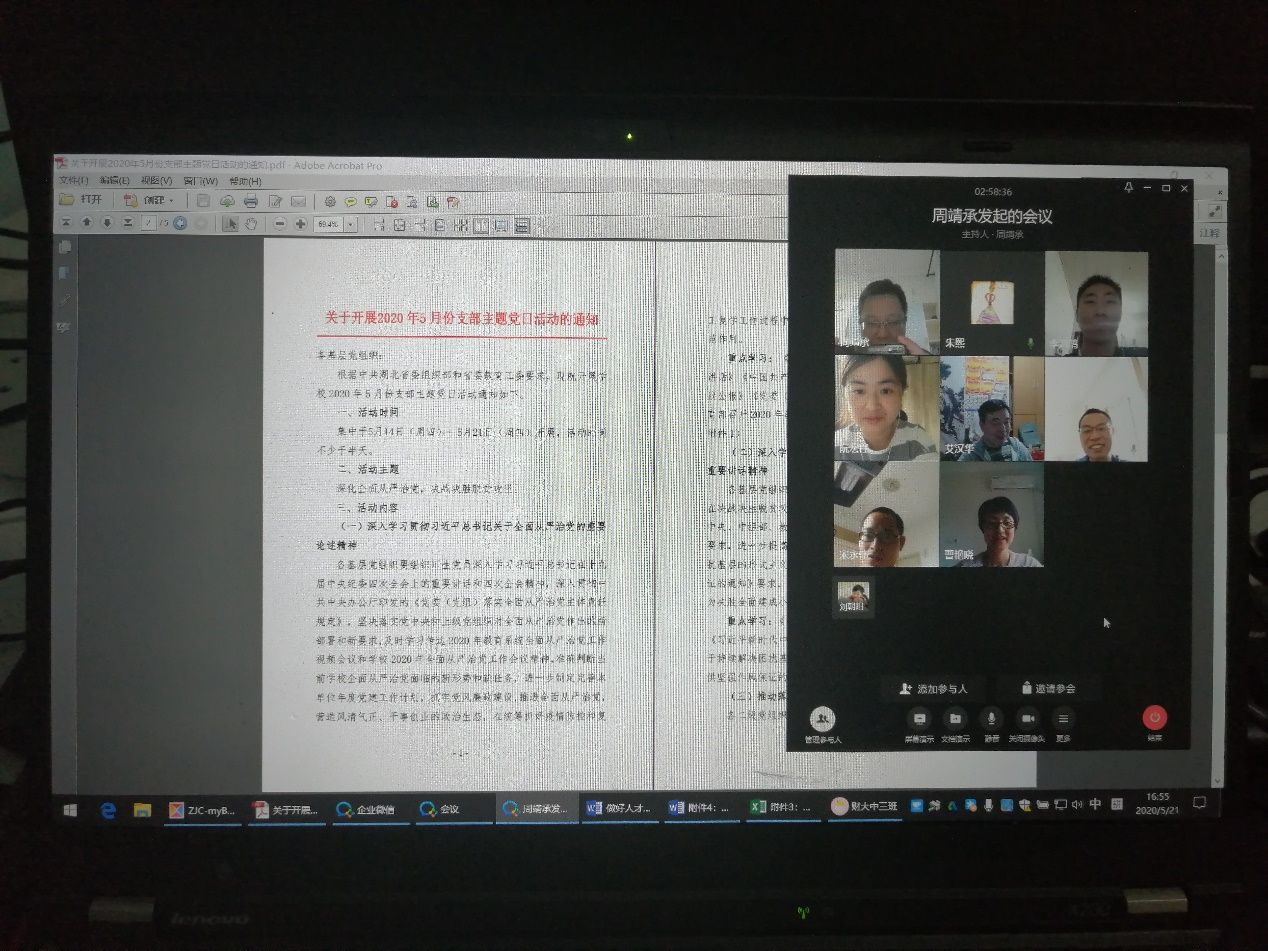Open the 文档演示 document share icon
The height and width of the screenshot is (951, 1268).
click(x=955, y=718)
